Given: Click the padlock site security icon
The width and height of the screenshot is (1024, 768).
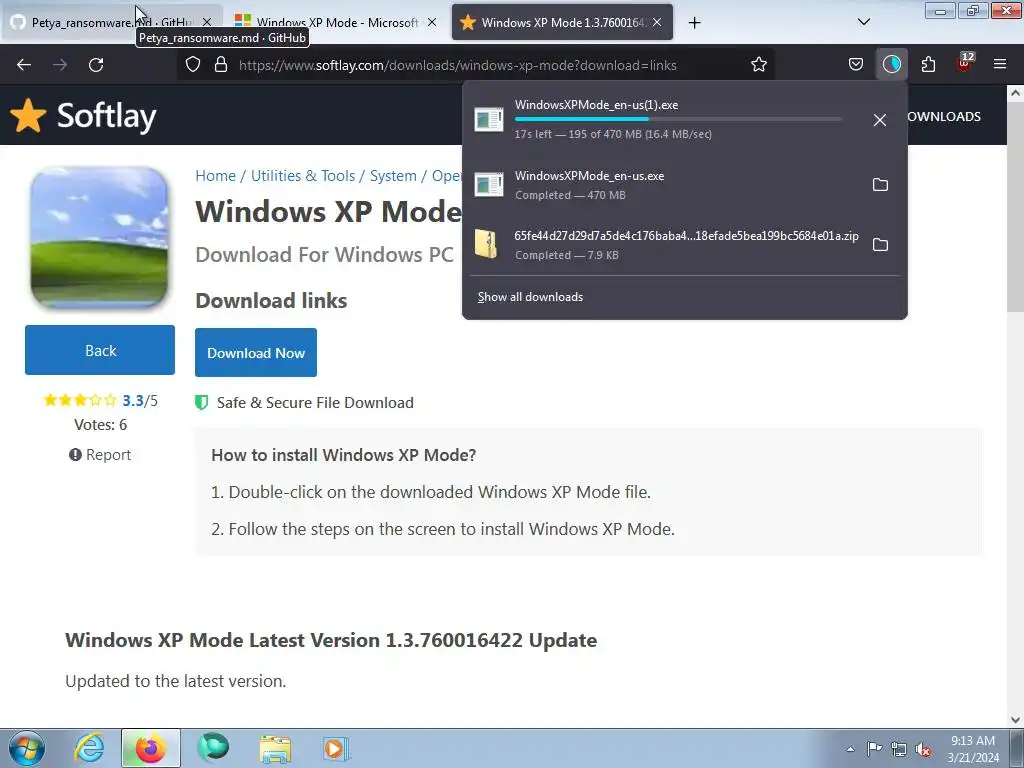Looking at the screenshot, I should [x=221, y=65].
